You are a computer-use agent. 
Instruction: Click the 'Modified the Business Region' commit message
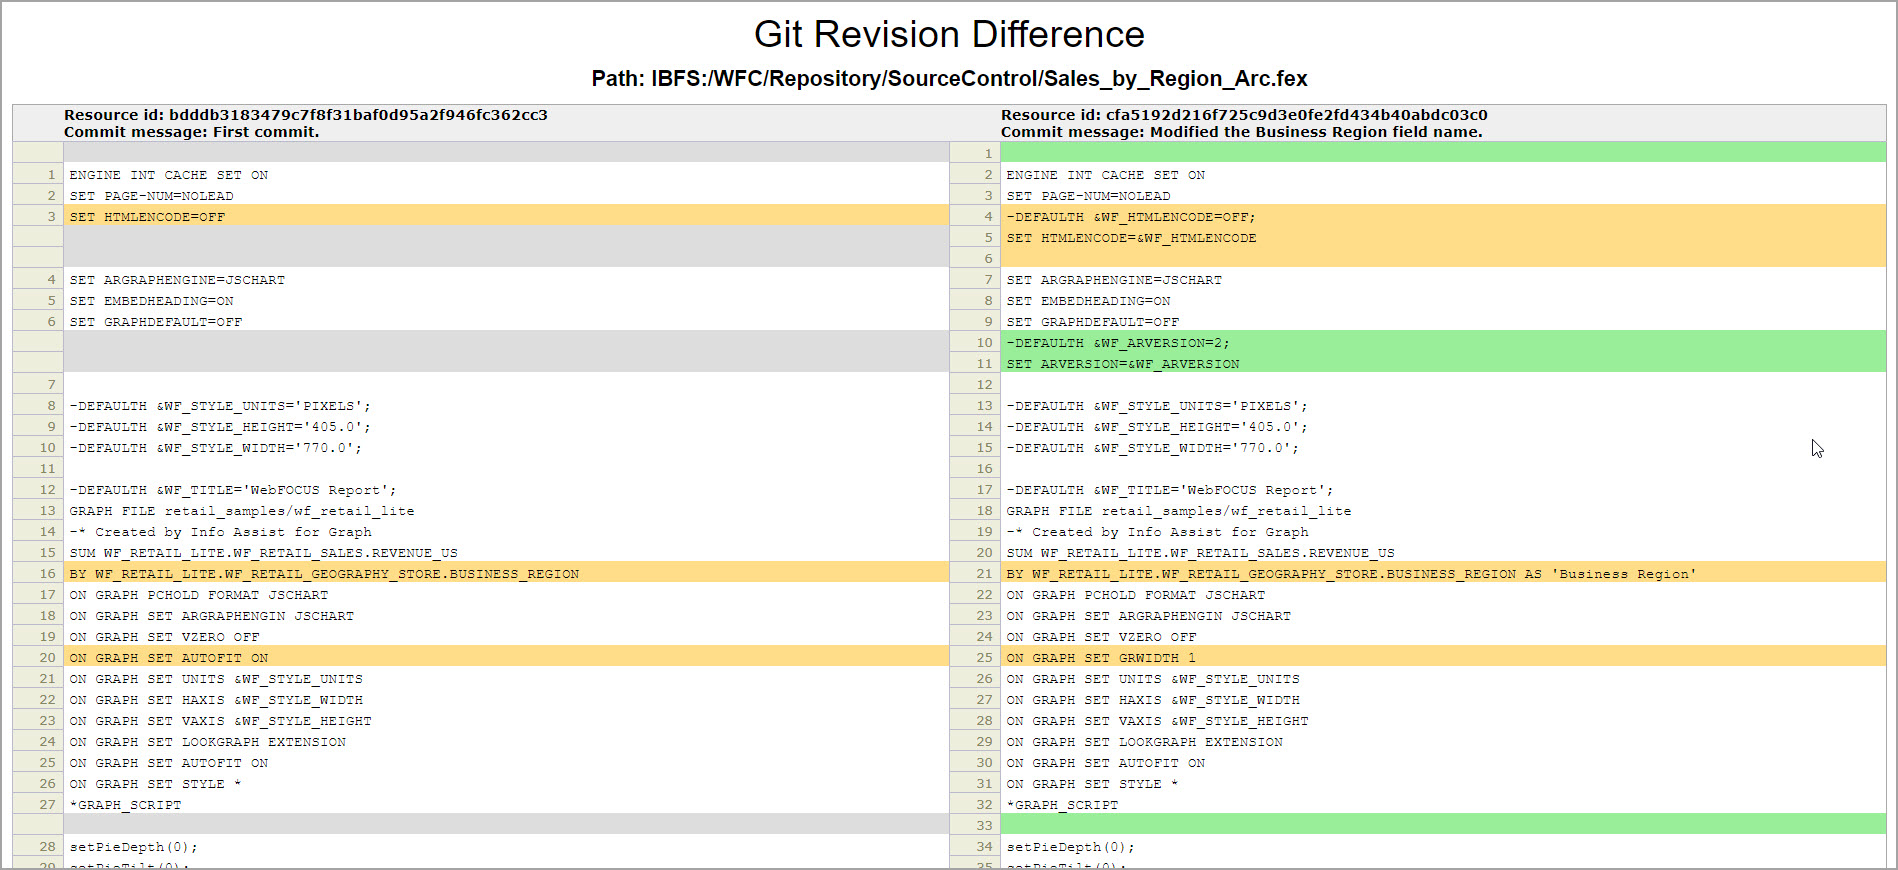pos(1241,132)
